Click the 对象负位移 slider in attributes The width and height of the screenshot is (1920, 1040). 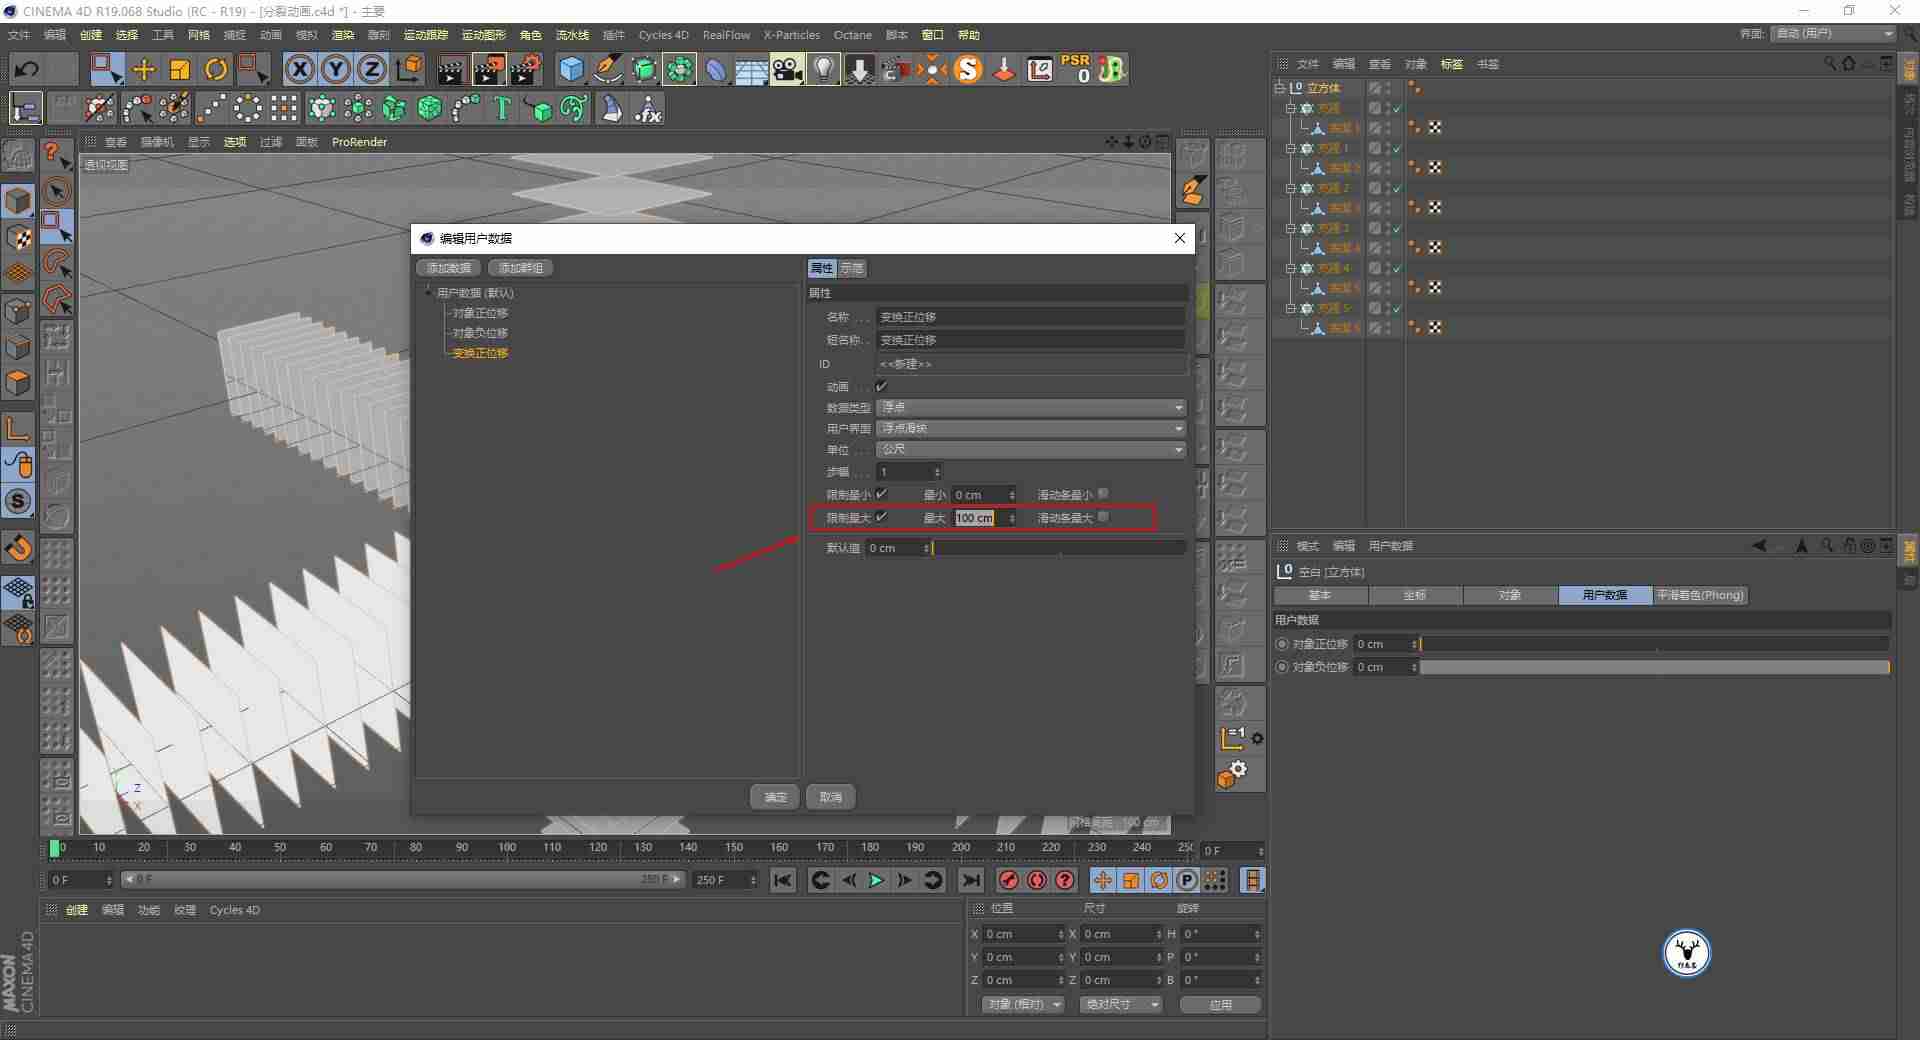[x=1655, y=667]
